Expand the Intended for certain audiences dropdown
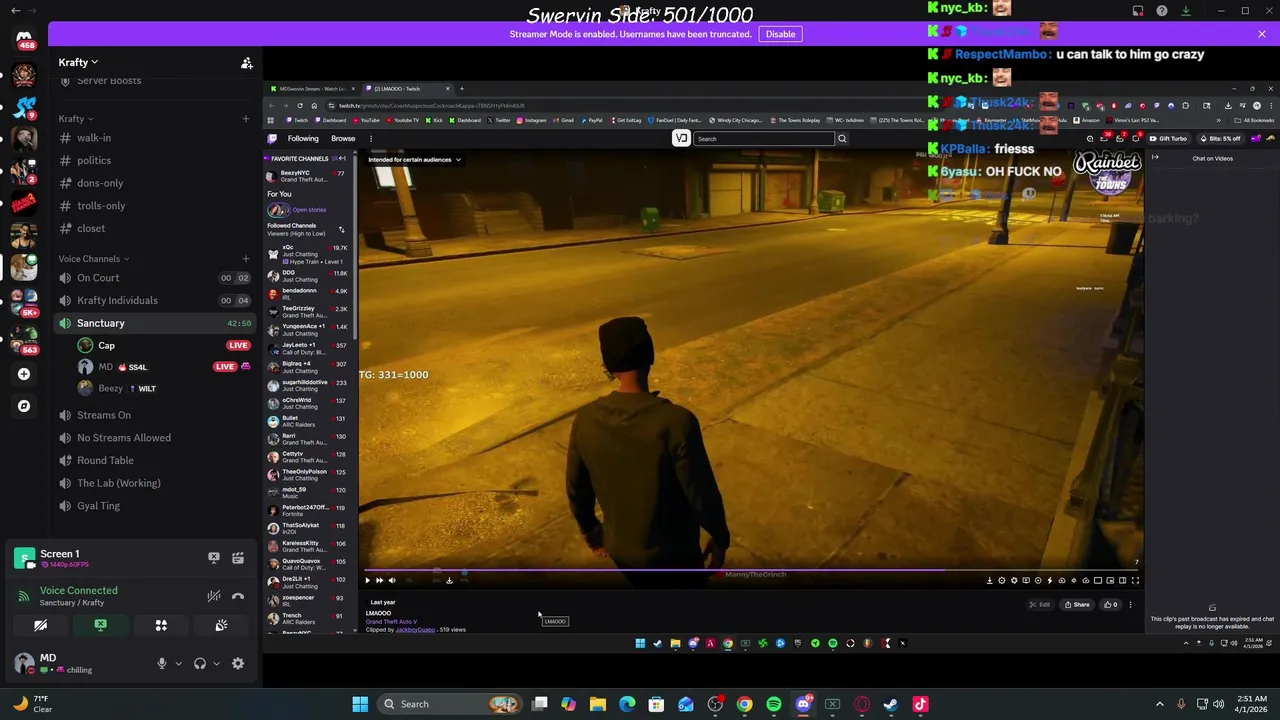Viewport: 1280px width, 720px height. (x=414, y=160)
